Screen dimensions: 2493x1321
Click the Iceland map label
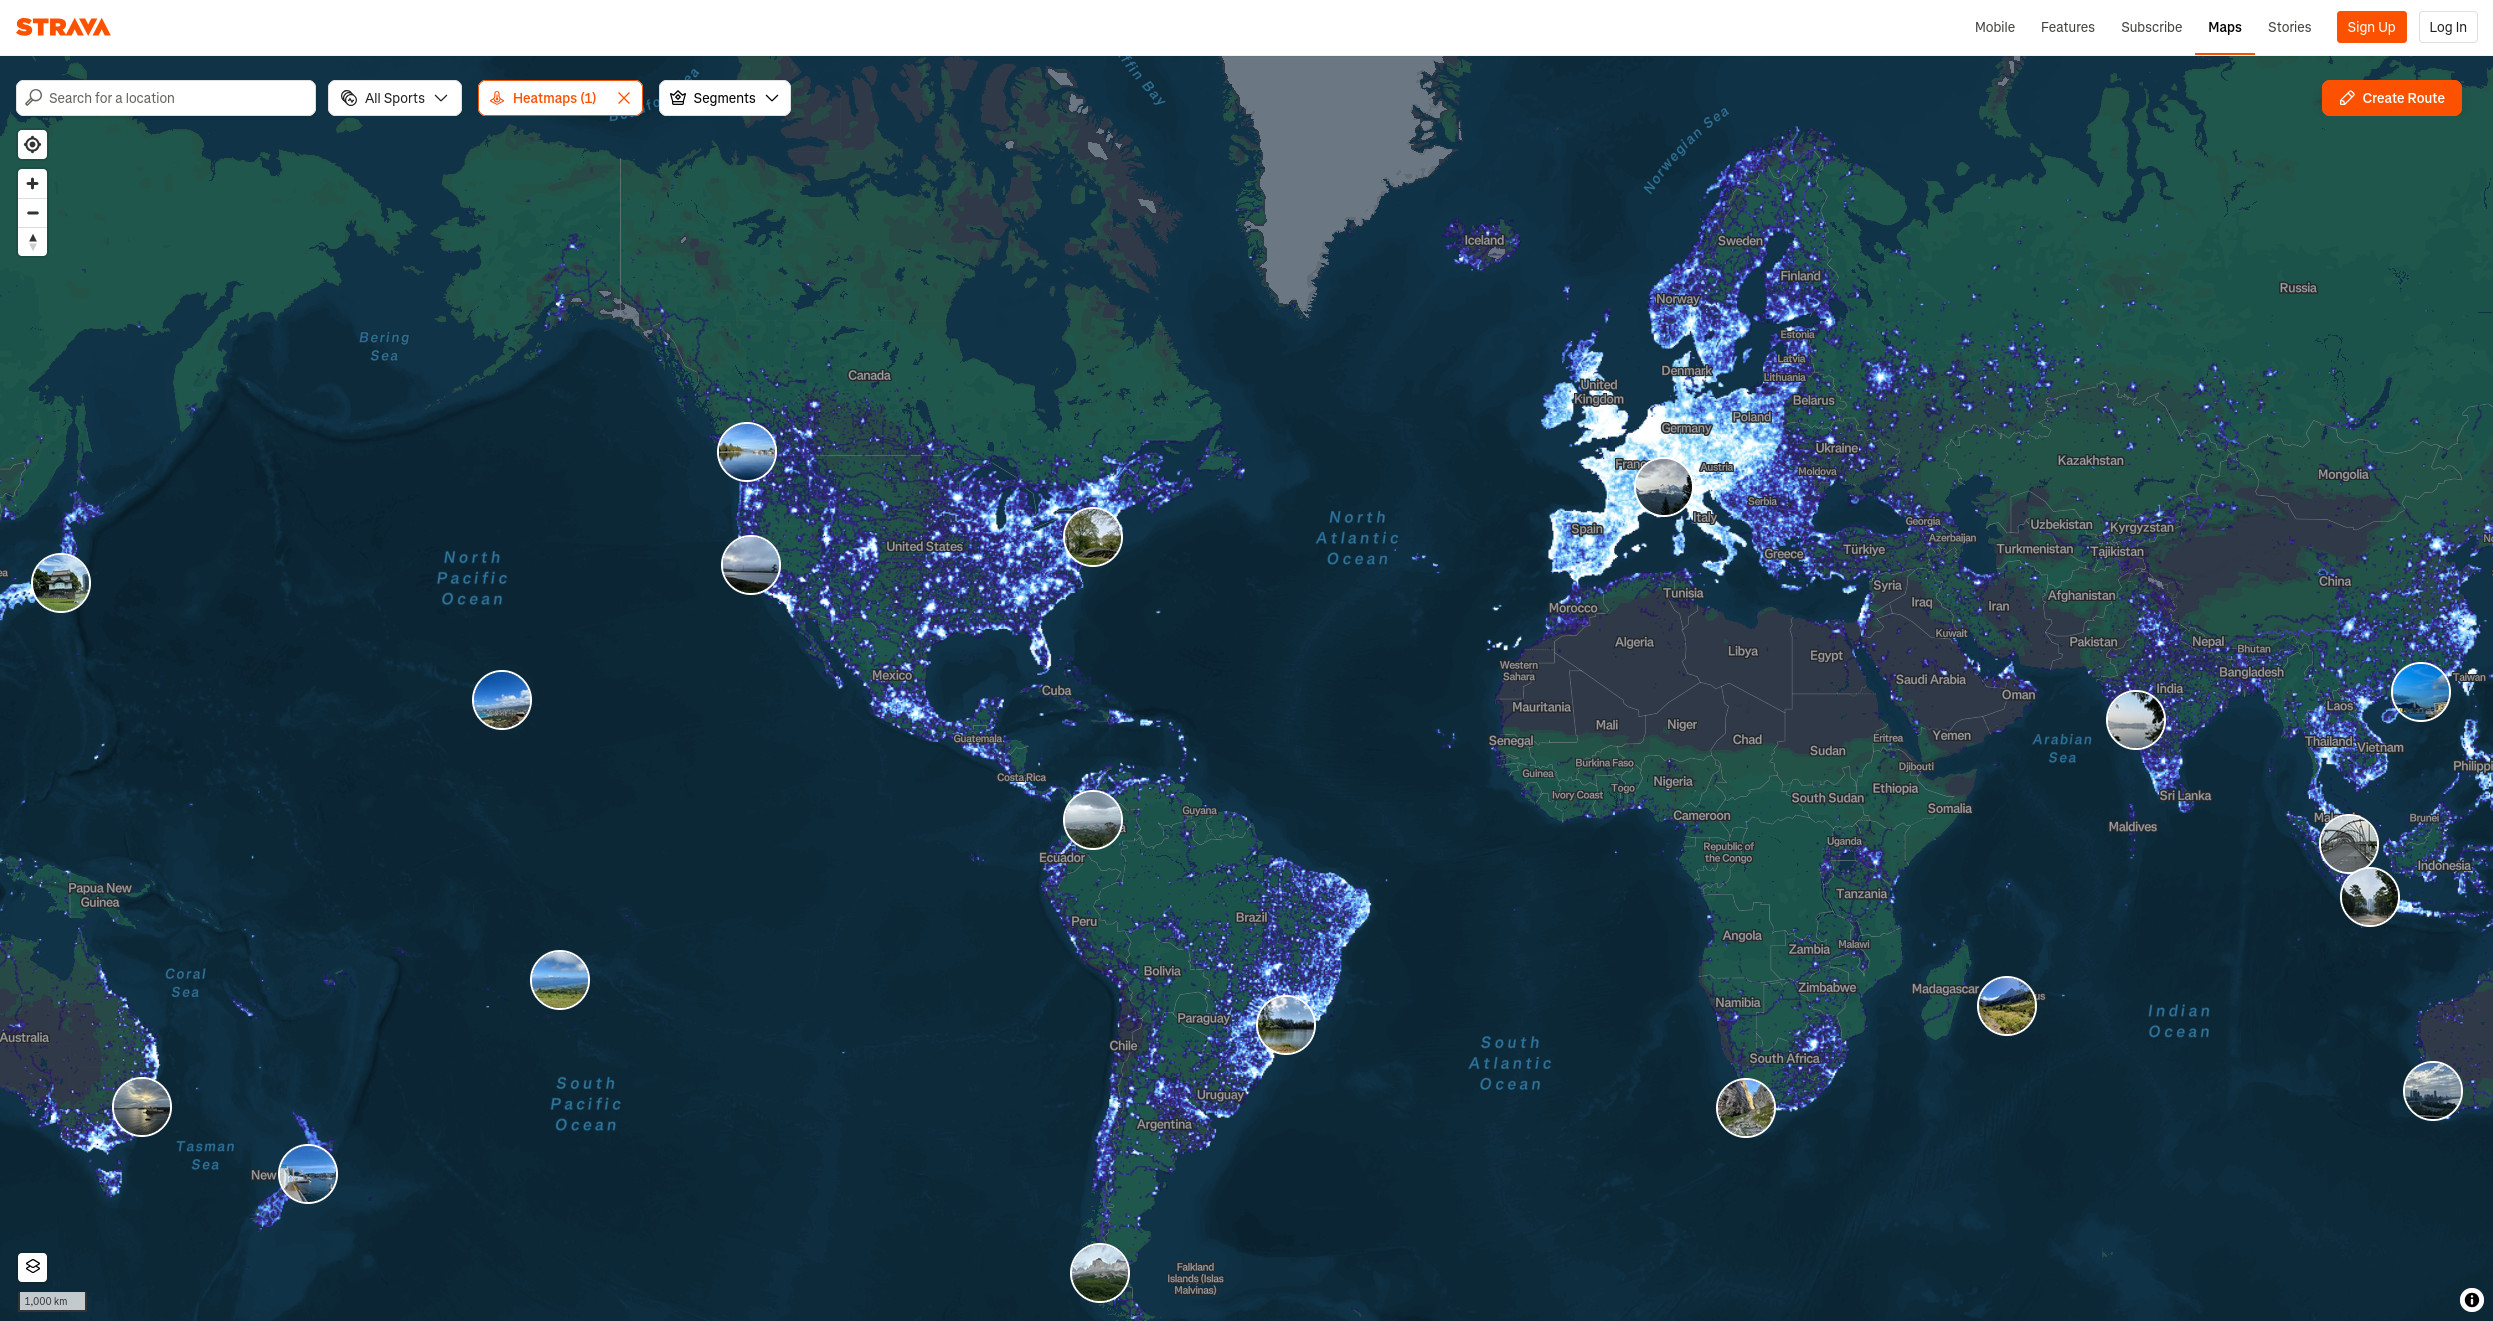[1484, 240]
